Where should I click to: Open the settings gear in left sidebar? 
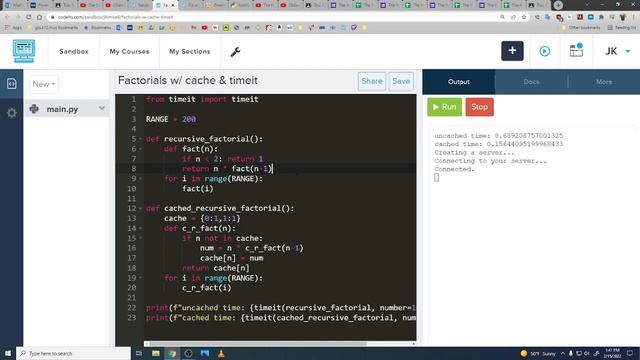11,113
